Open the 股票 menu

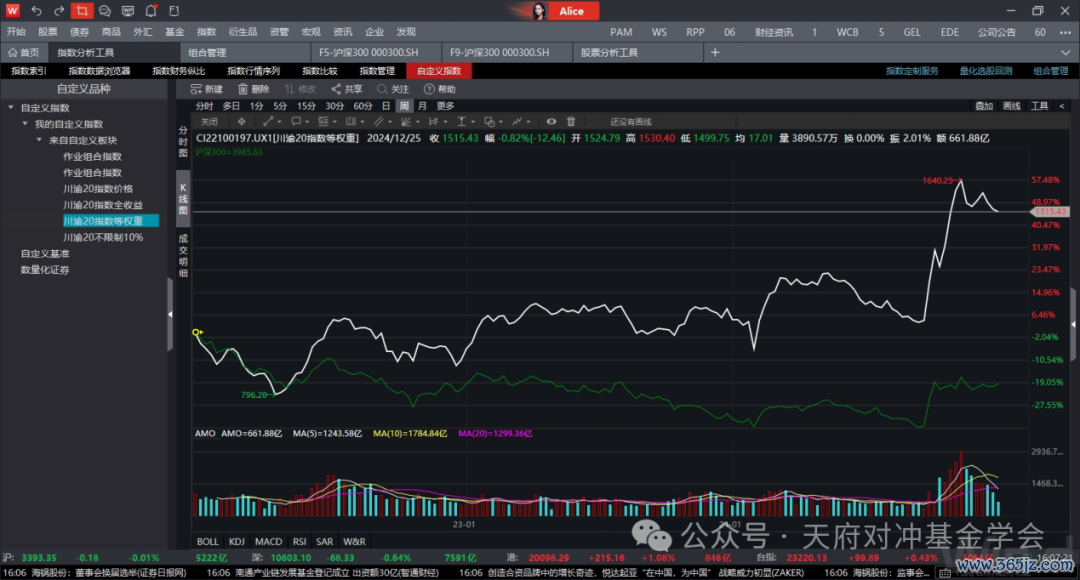point(48,32)
